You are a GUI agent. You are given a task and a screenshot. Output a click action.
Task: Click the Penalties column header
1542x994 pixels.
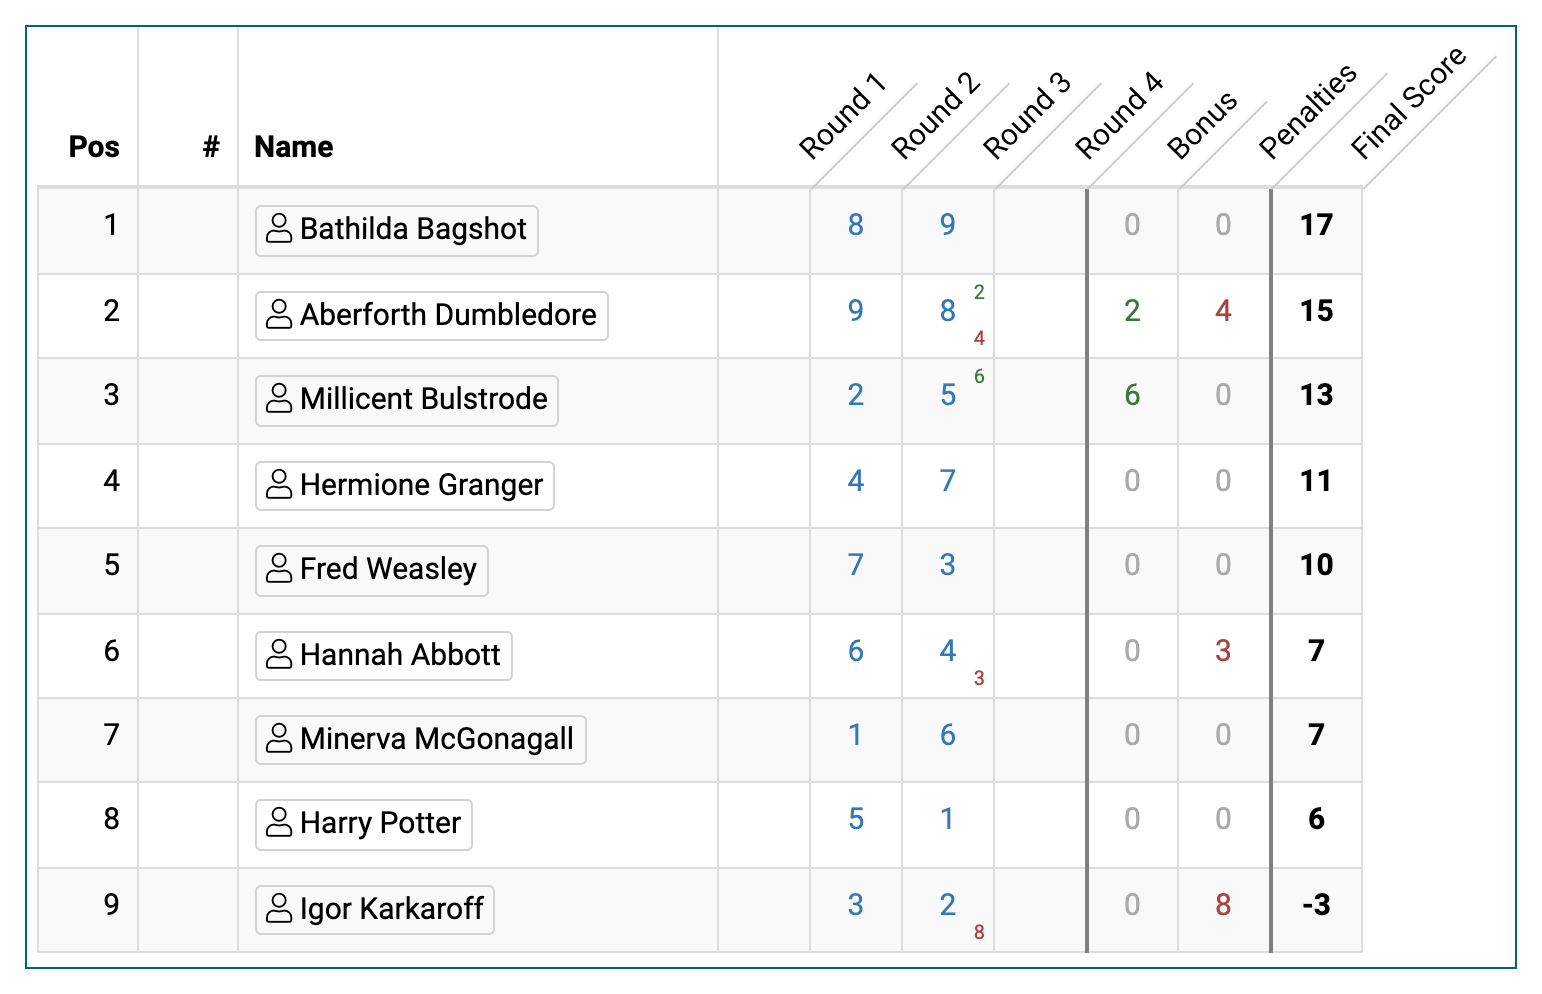1306,112
